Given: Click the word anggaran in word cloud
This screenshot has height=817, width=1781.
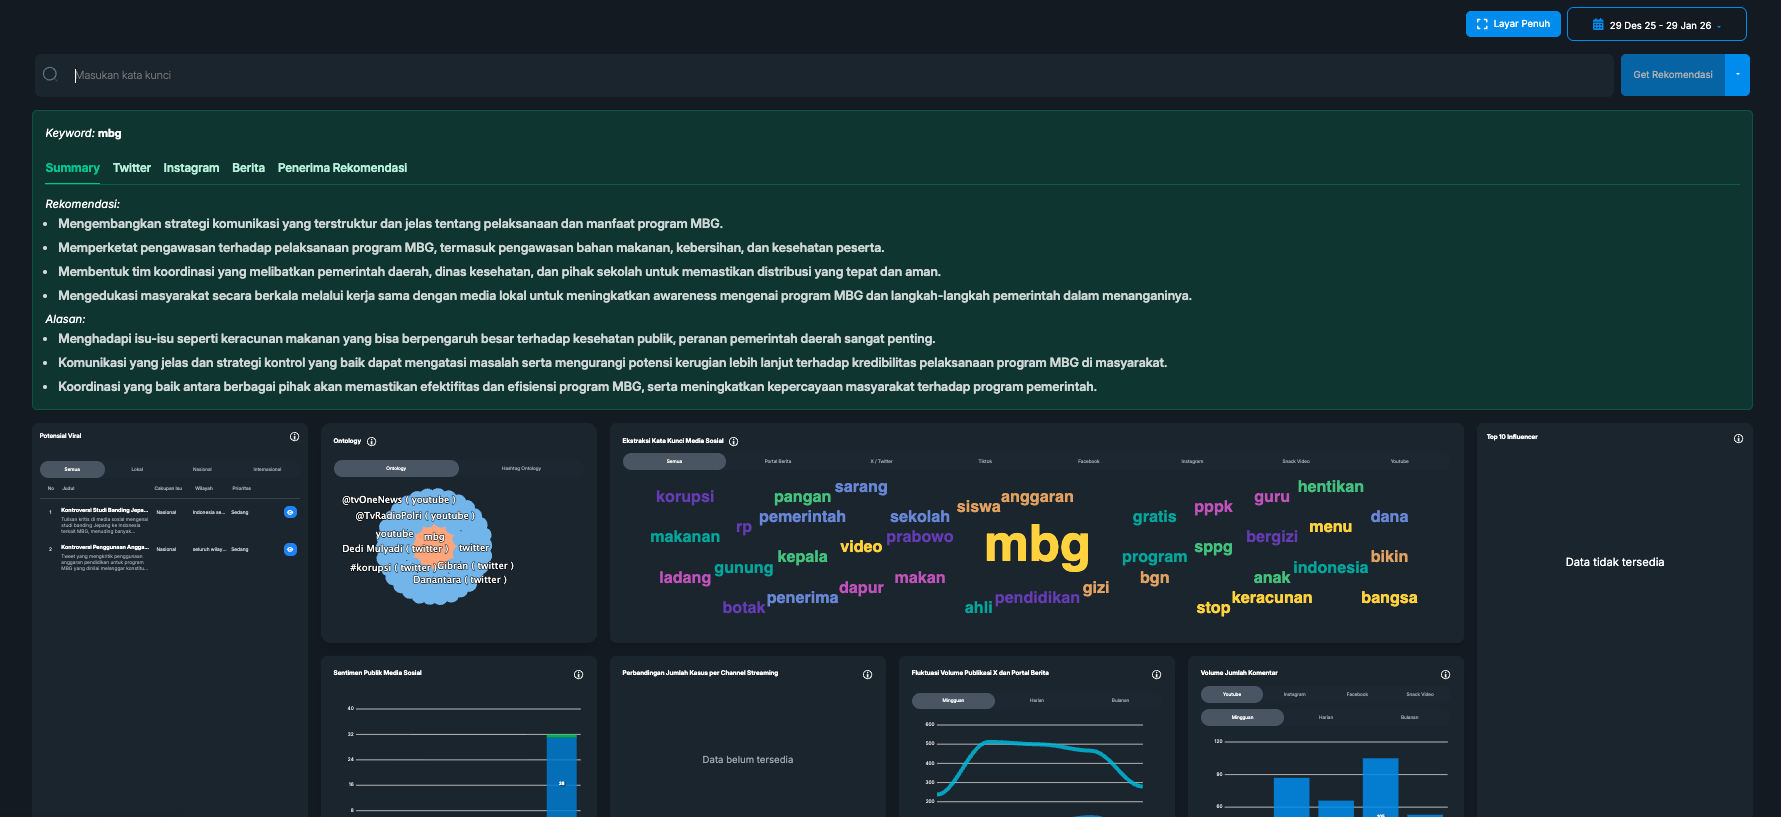Looking at the screenshot, I should click(1037, 497).
